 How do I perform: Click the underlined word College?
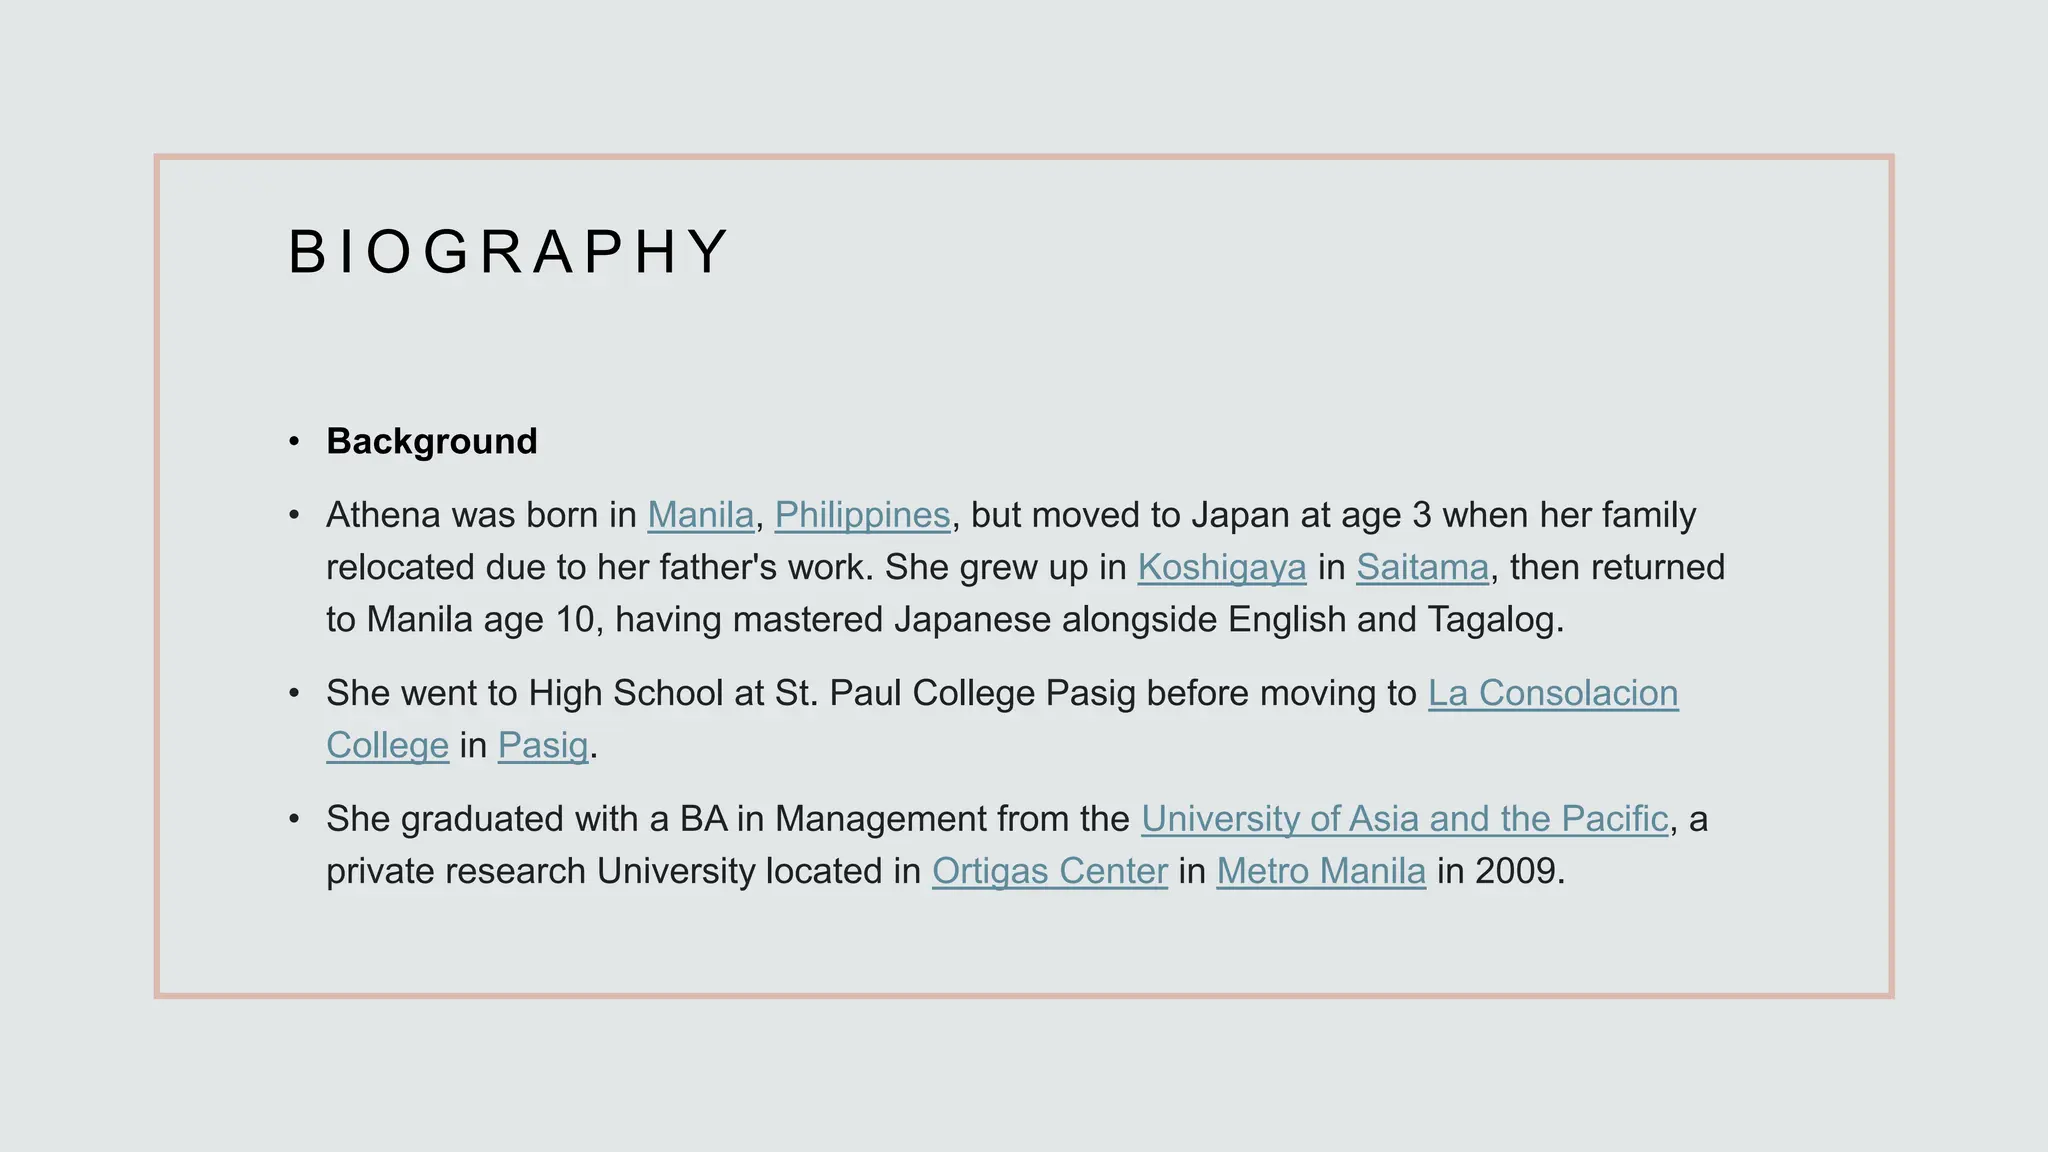pos(387,746)
